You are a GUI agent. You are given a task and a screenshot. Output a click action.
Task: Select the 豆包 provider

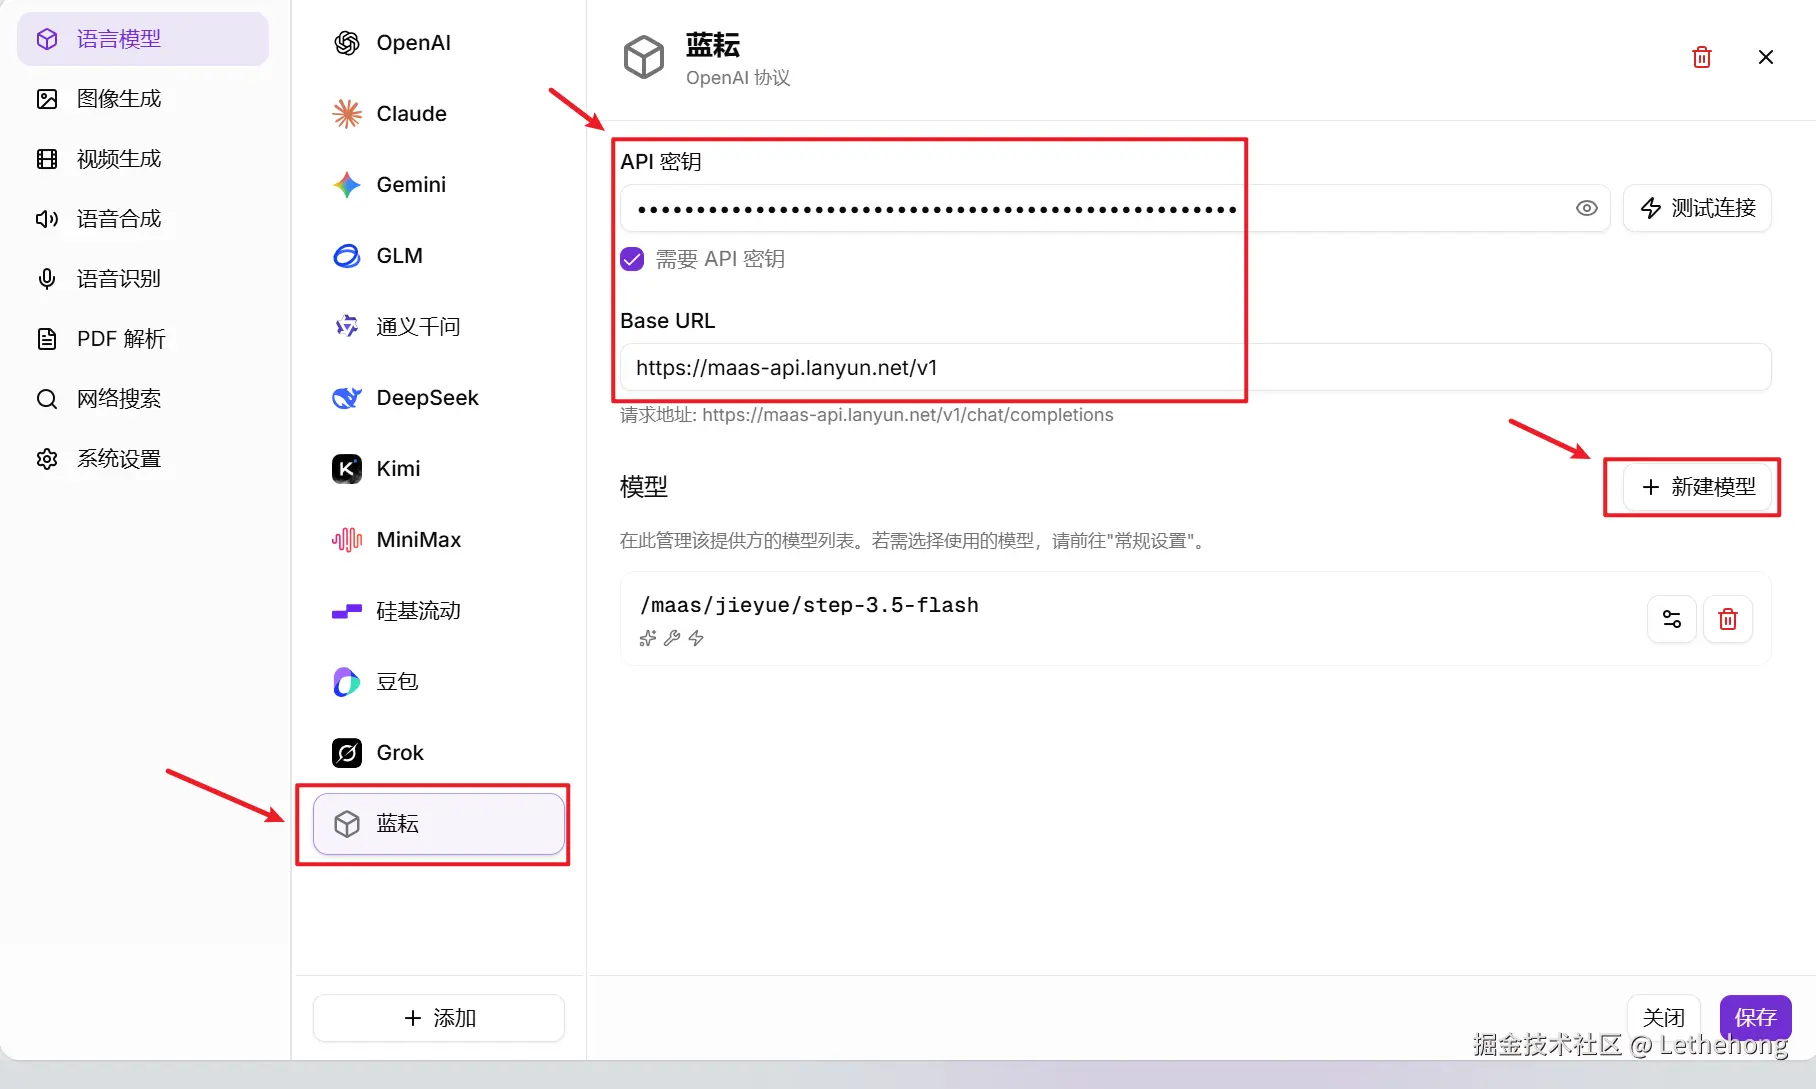439,682
